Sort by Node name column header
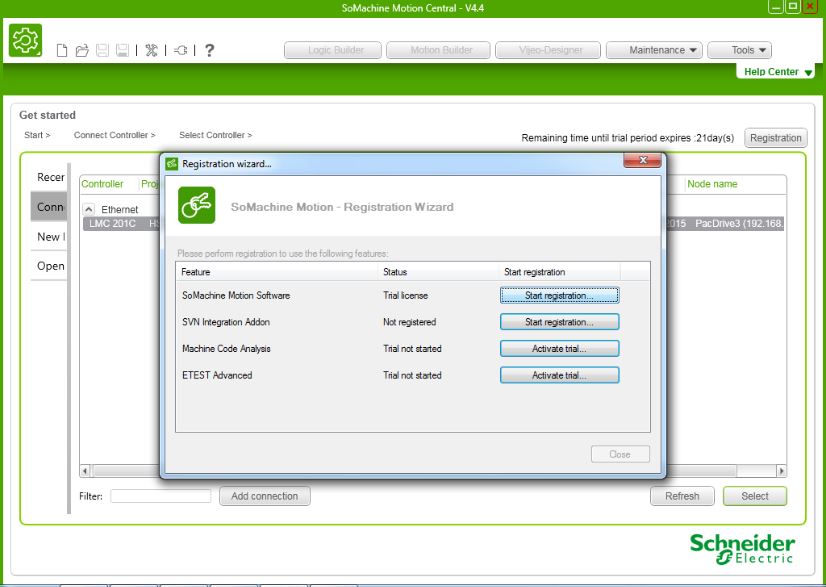The height and width of the screenshot is (587, 826). click(712, 184)
